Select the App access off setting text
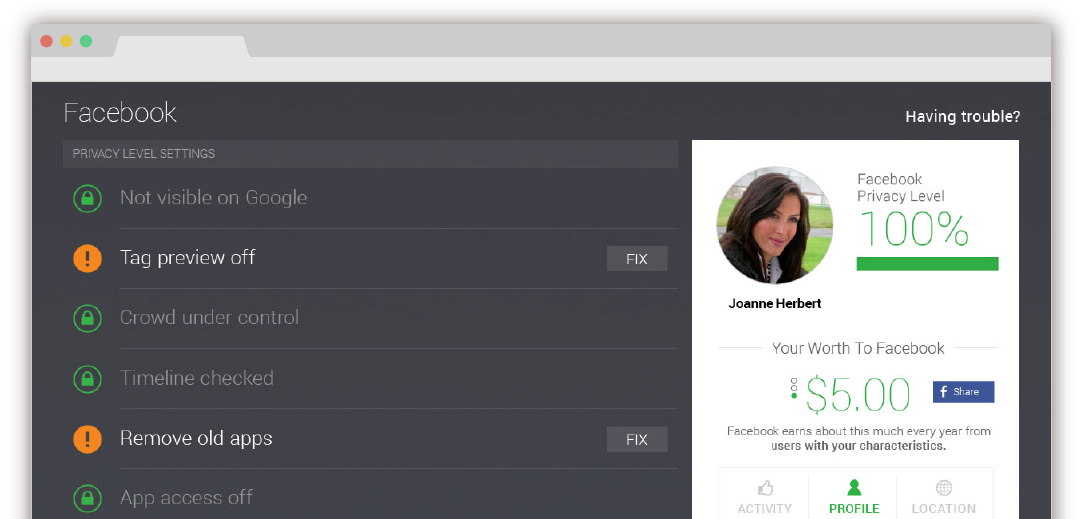This screenshot has width=1092, height=519. (x=186, y=497)
